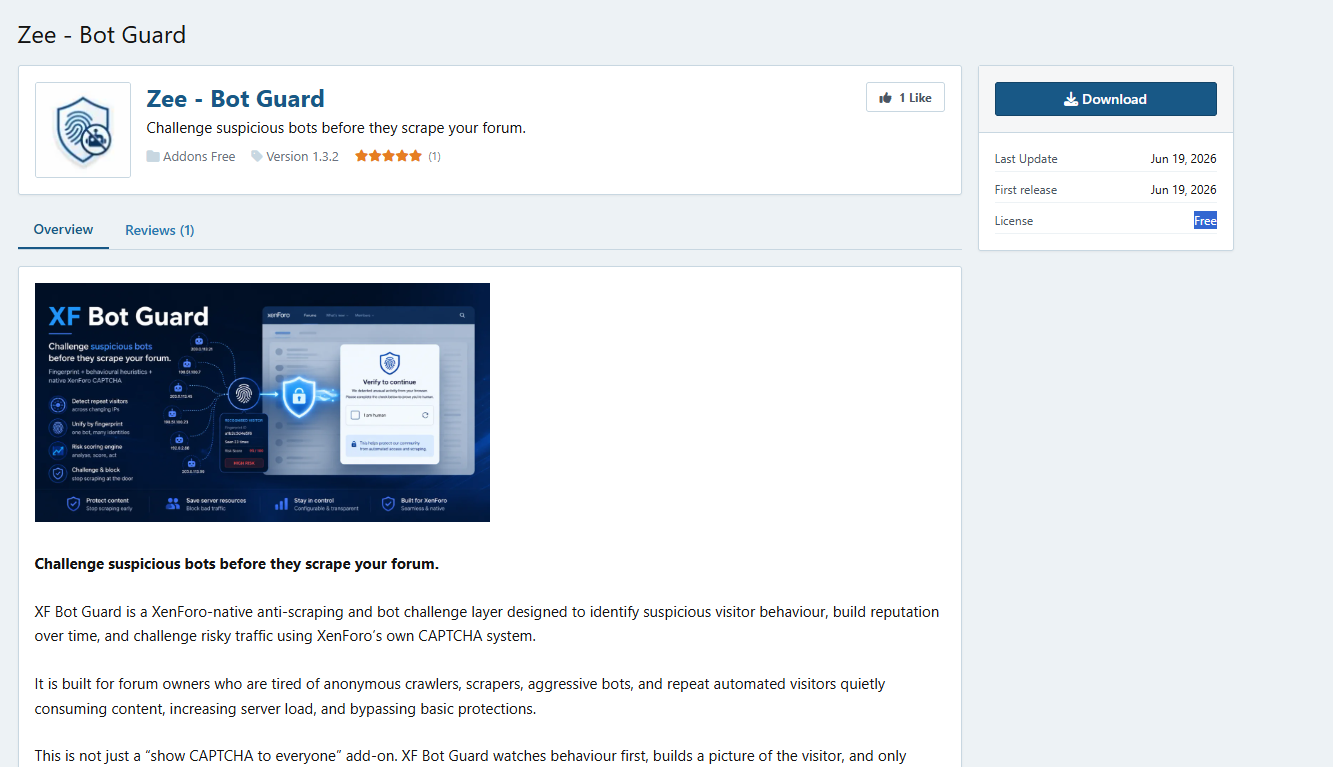This screenshot has height=767, width=1333.
Task: Open the Addons Free category link
Action: pyautogui.click(x=199, y=156)
